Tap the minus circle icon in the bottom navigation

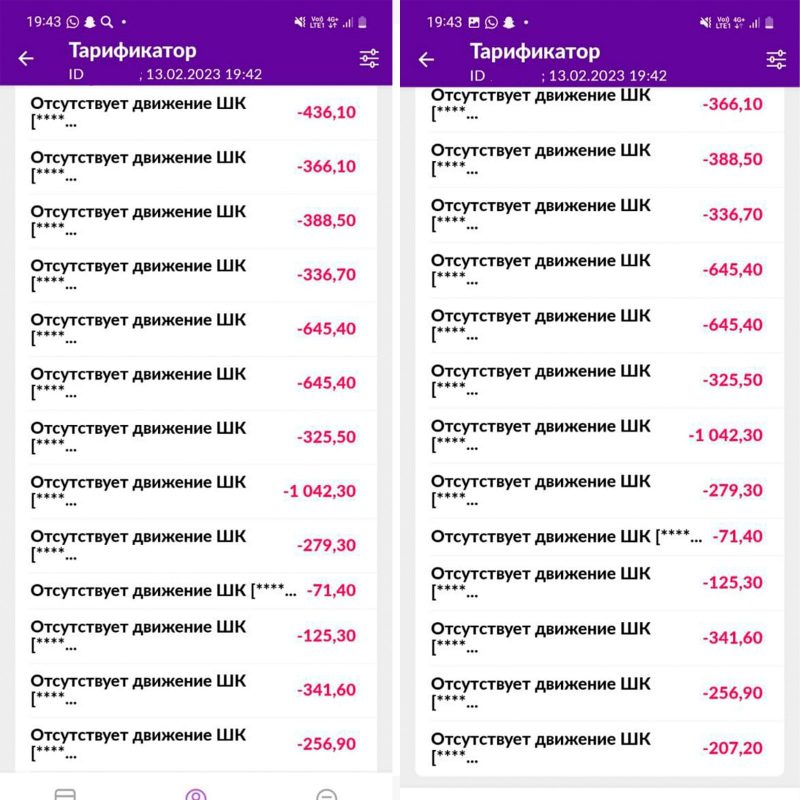(x=326, y=795)
